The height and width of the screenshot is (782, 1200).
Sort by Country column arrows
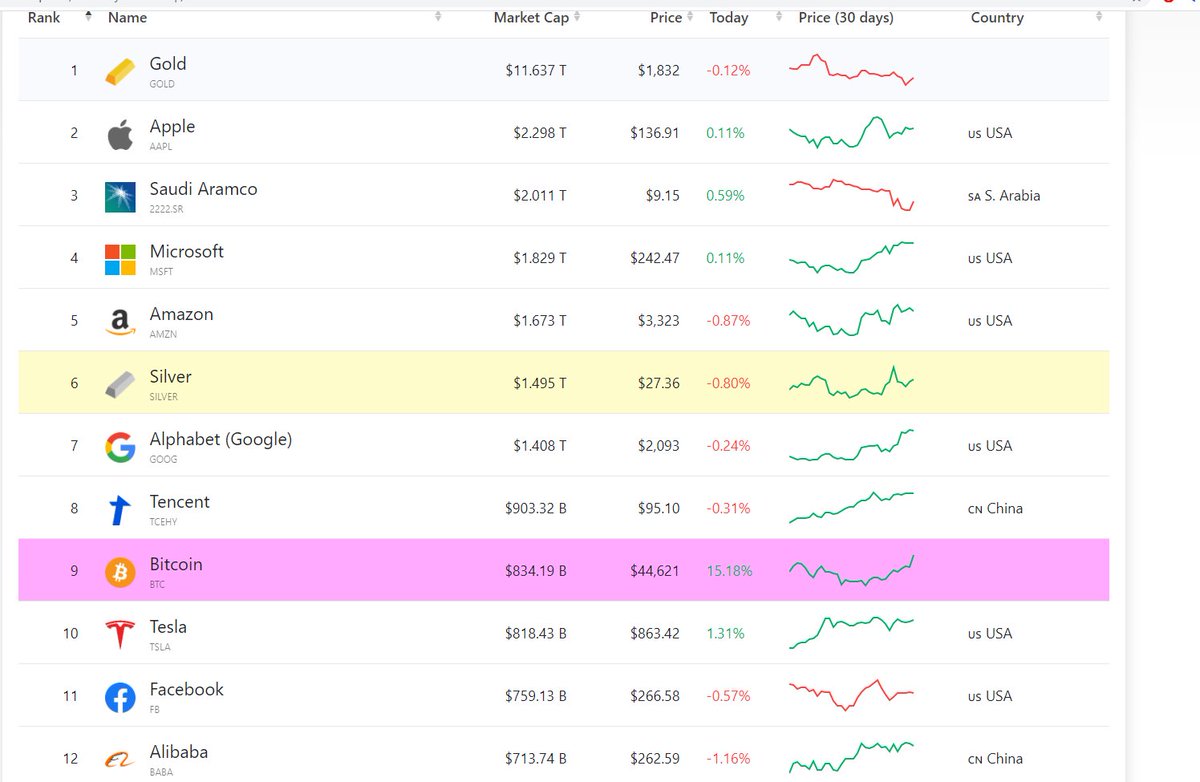coord(1099,17)
